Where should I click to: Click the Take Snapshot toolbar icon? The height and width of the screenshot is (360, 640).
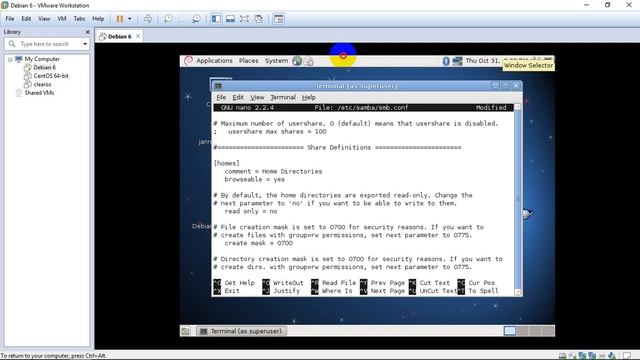point(168,19)
